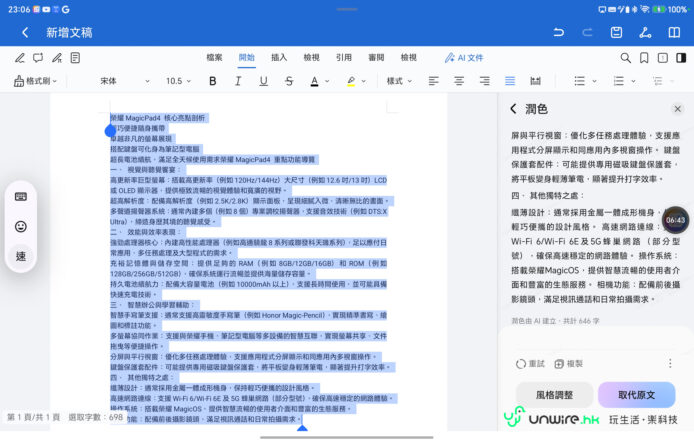The image size is (694, 444).
Task: Toggle strikethrough formatting
Action: (289, 81)
